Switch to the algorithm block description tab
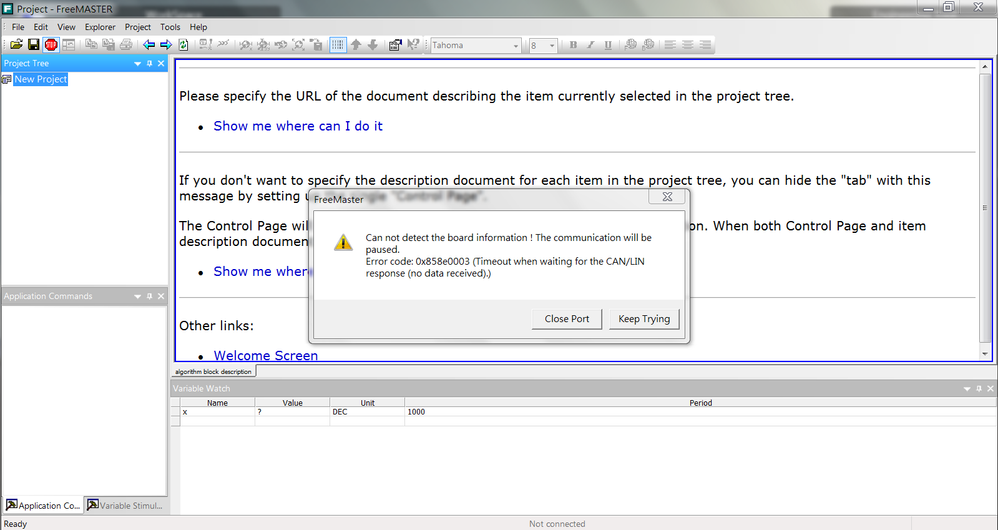Viewport: 998px width, 530px height. click(213, 371)
